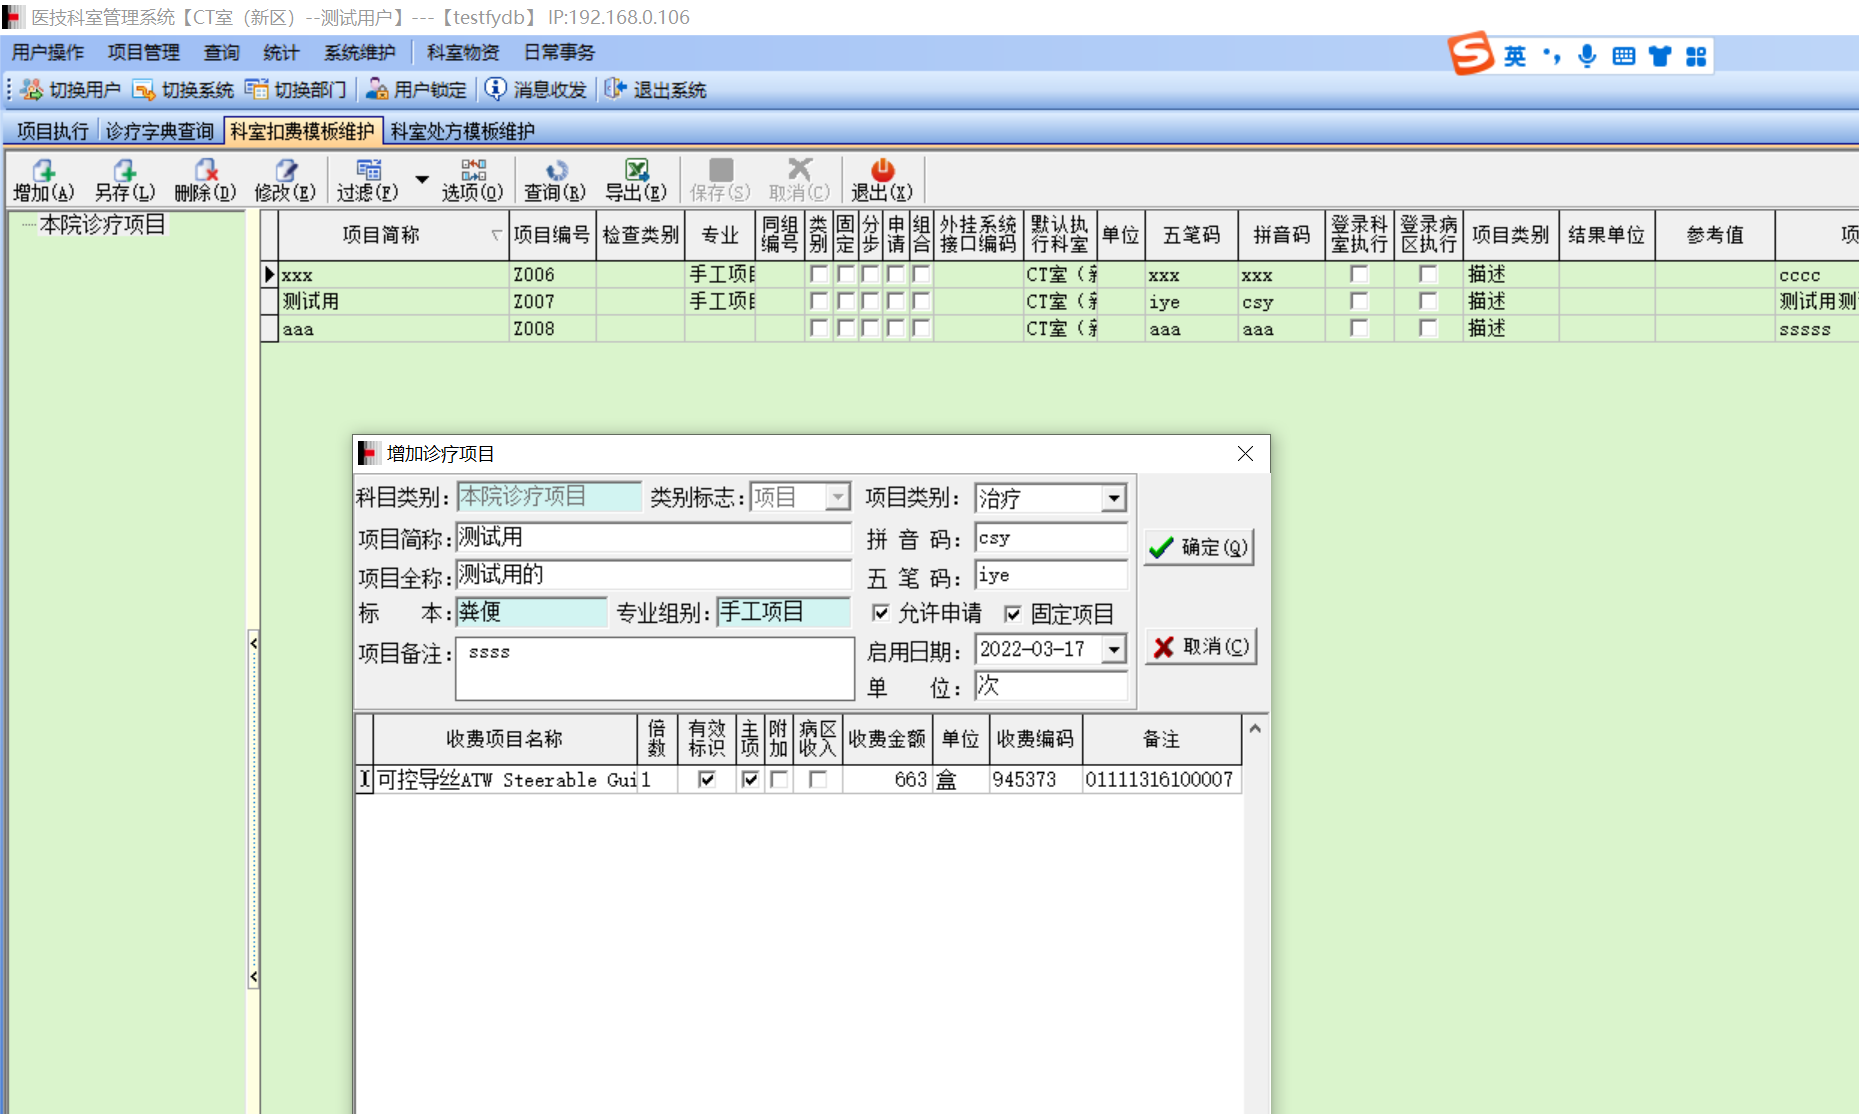The image size is (1859, 1114).
Task: Toggle 附加 checkbox in the fee row
Action: click(x=779, y=780)
